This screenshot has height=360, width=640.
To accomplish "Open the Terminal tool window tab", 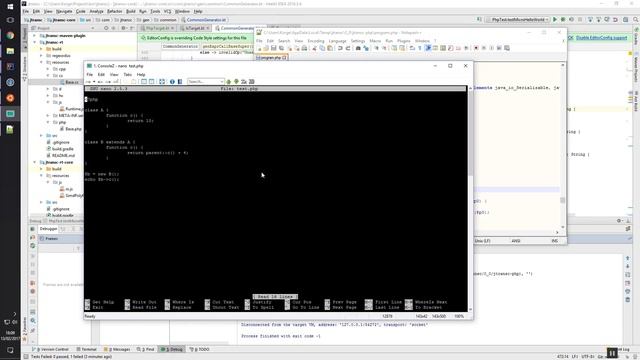I will click(87, 349).
